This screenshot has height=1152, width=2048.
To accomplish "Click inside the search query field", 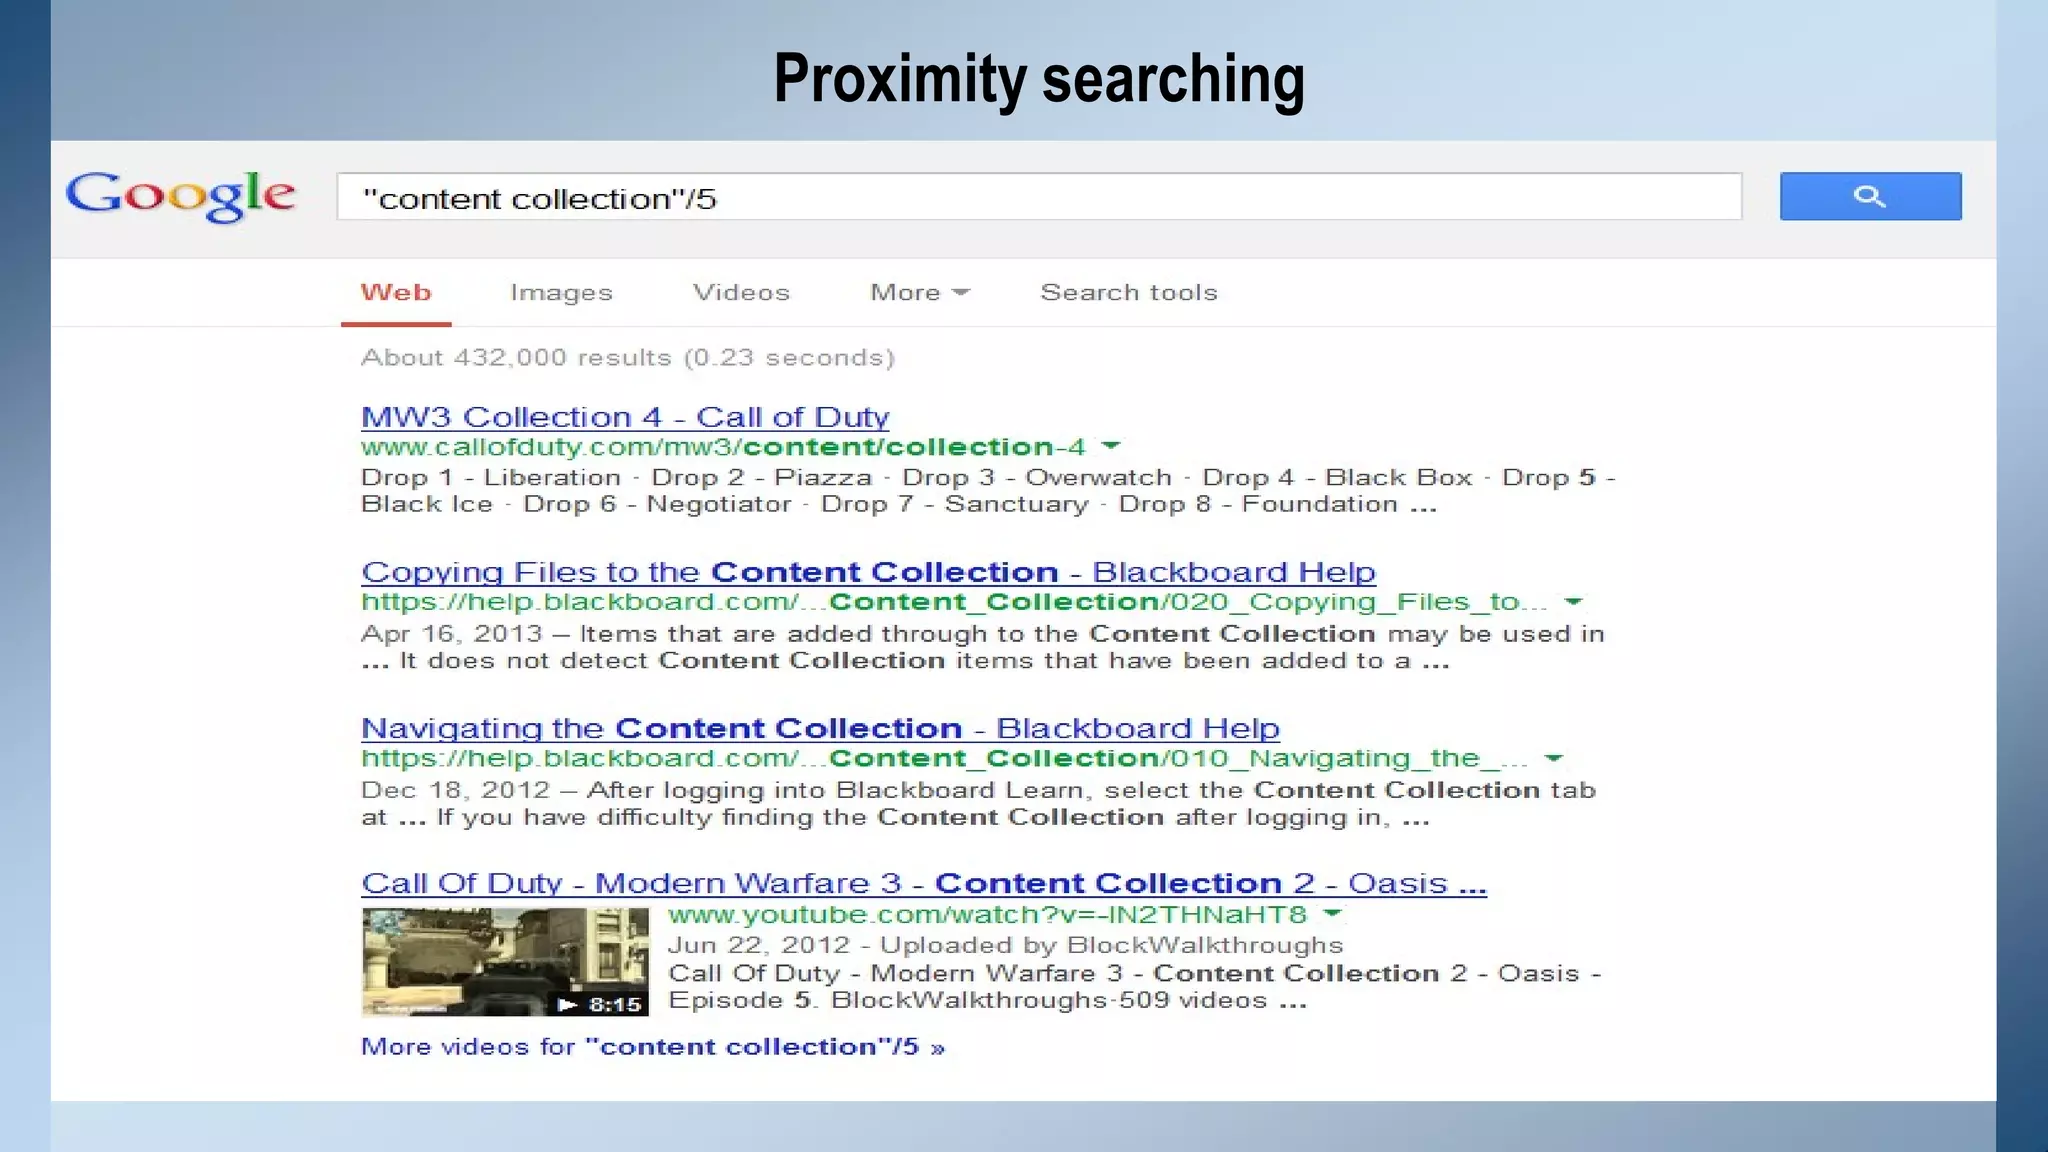I will tap(1039, 197).
